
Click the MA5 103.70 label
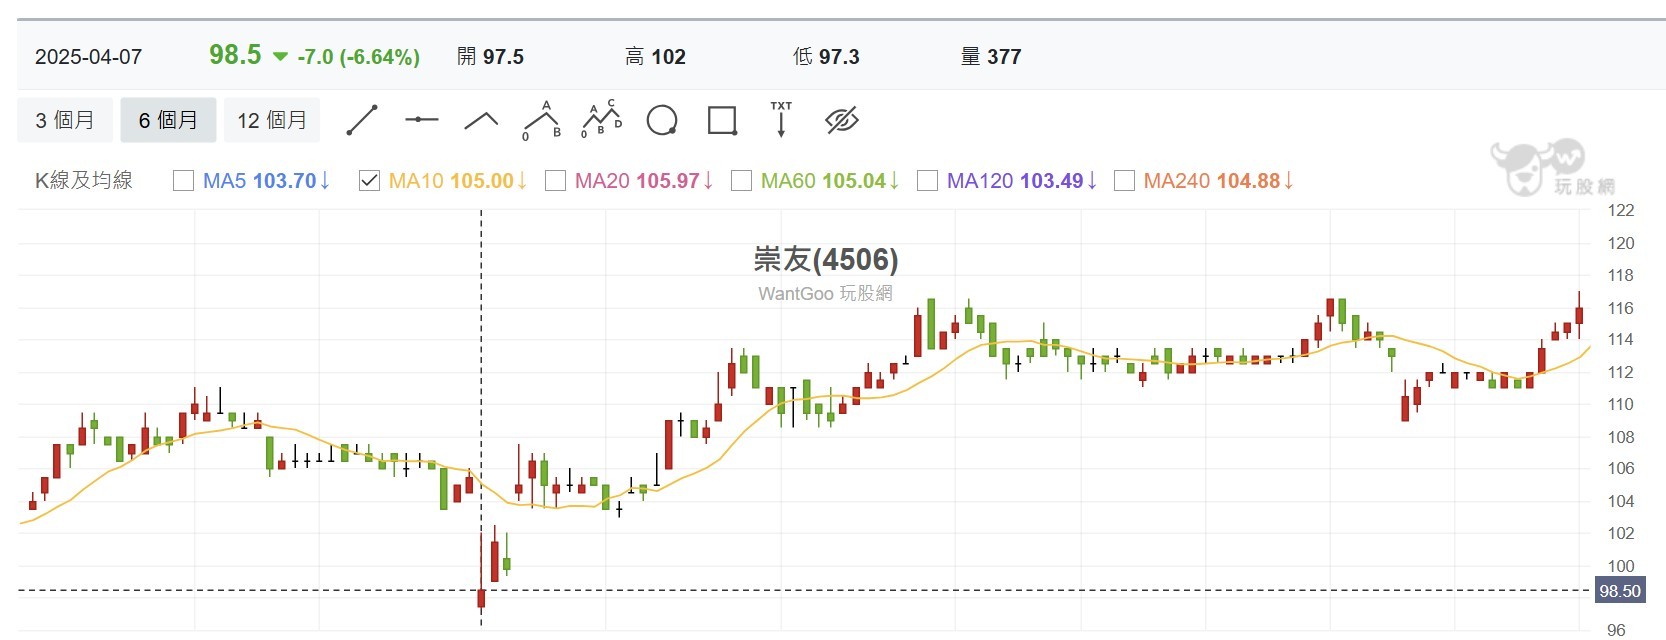click(x=266, y=181)
